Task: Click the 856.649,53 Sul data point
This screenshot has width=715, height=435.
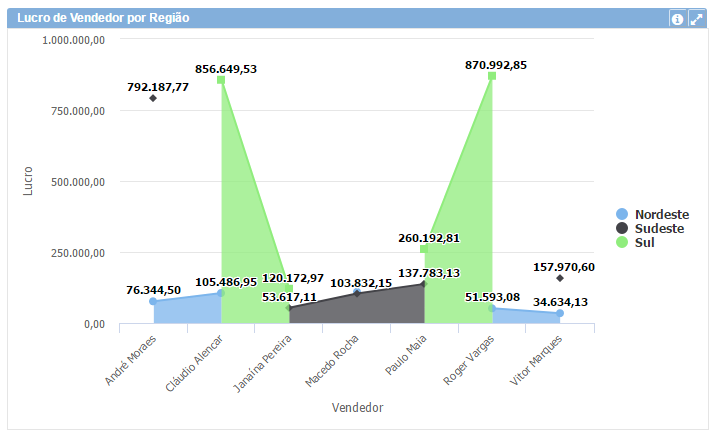Action: pos(221,80)
